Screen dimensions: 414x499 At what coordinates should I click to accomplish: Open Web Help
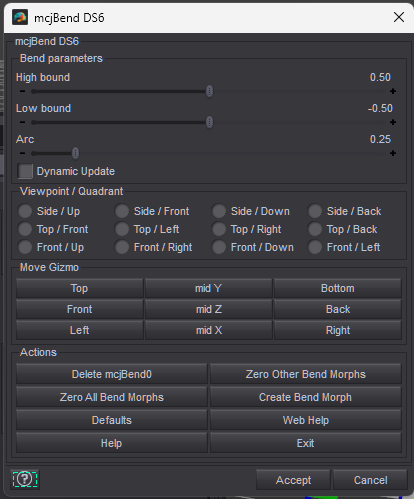point(305,420)
